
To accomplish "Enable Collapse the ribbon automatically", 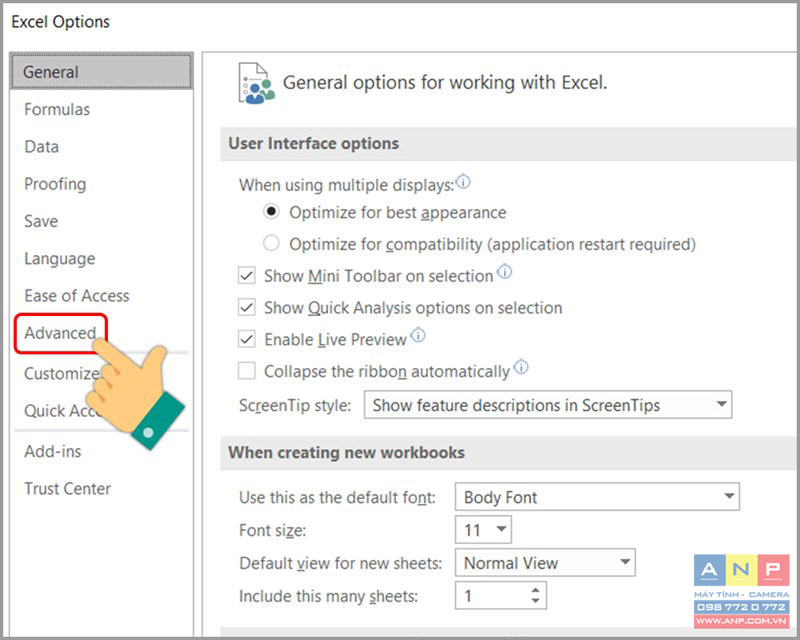I will pos(247,371).
